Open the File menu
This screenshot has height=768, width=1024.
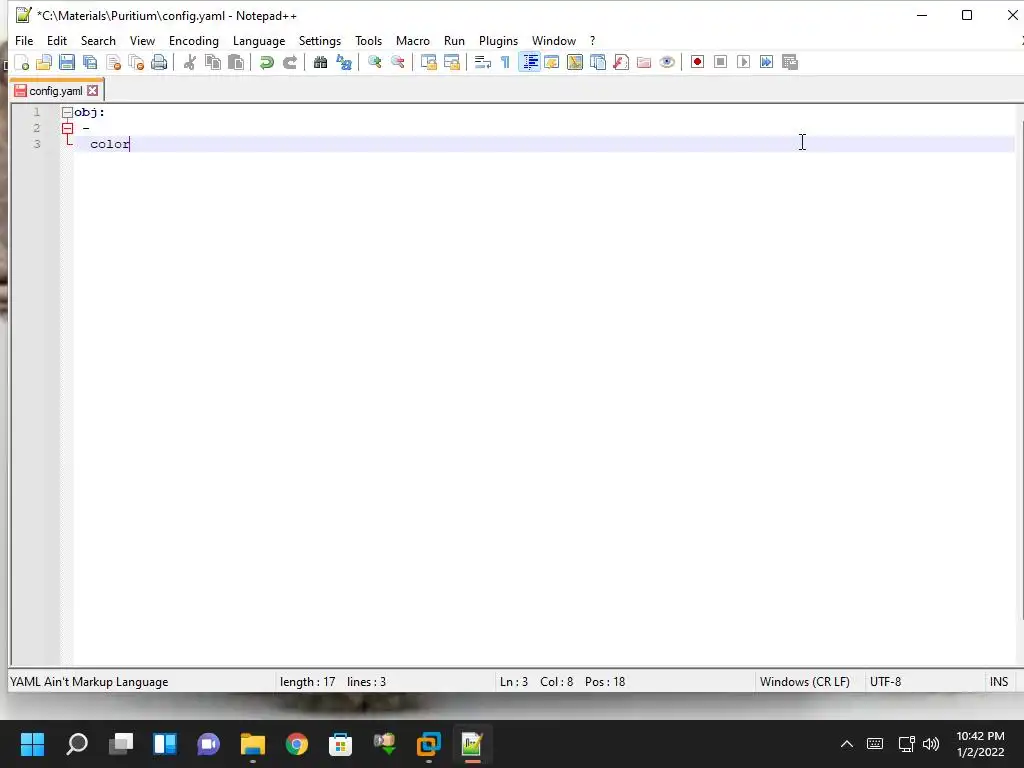24,40
